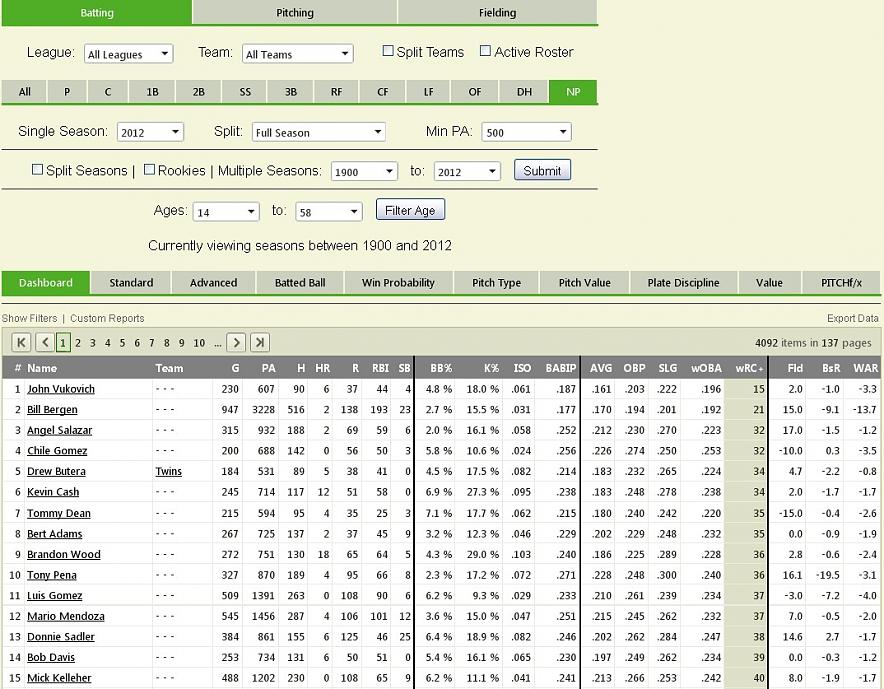Sort table by Name column header
Viewport: 884px width, 689px height.
(42, 368)
